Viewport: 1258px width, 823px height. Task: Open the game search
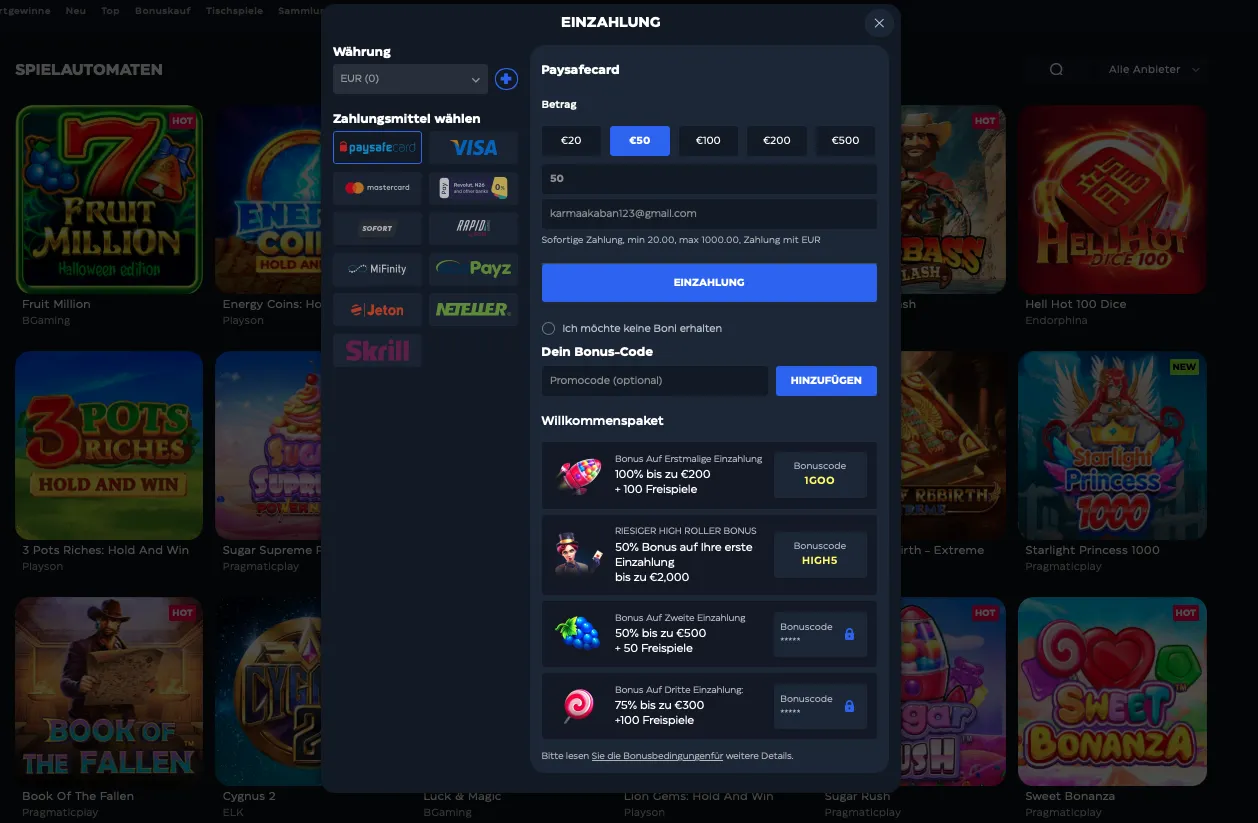(x=1056, y=69)
